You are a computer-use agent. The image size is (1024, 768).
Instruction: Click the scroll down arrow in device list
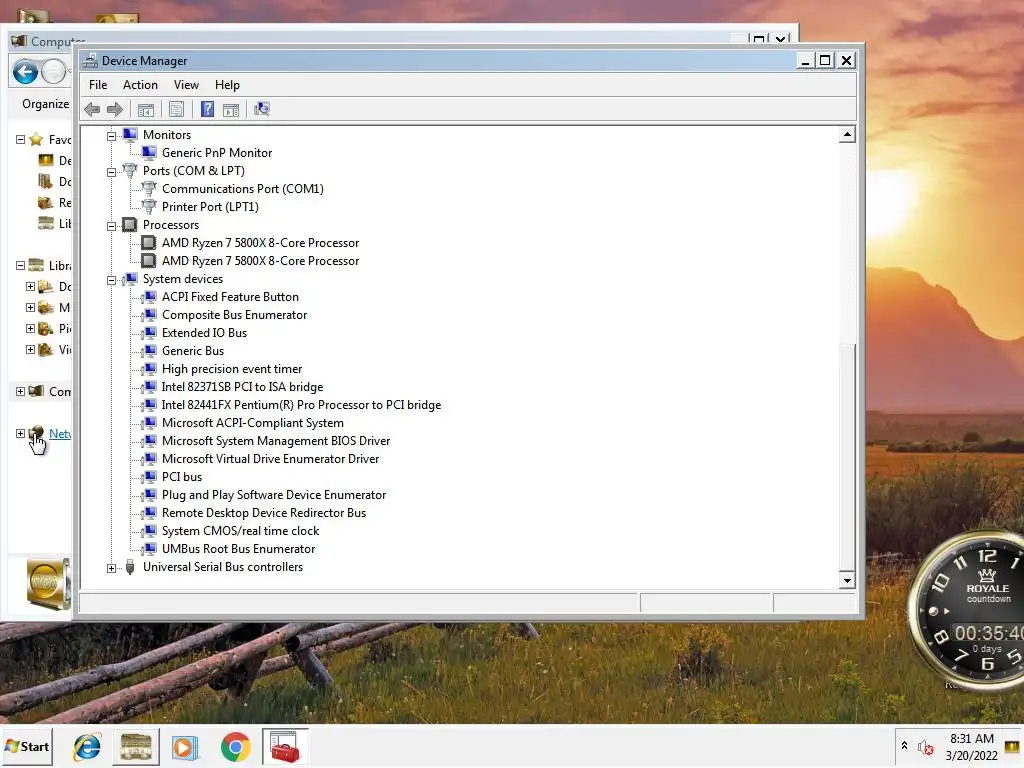(x=847, y=580)
